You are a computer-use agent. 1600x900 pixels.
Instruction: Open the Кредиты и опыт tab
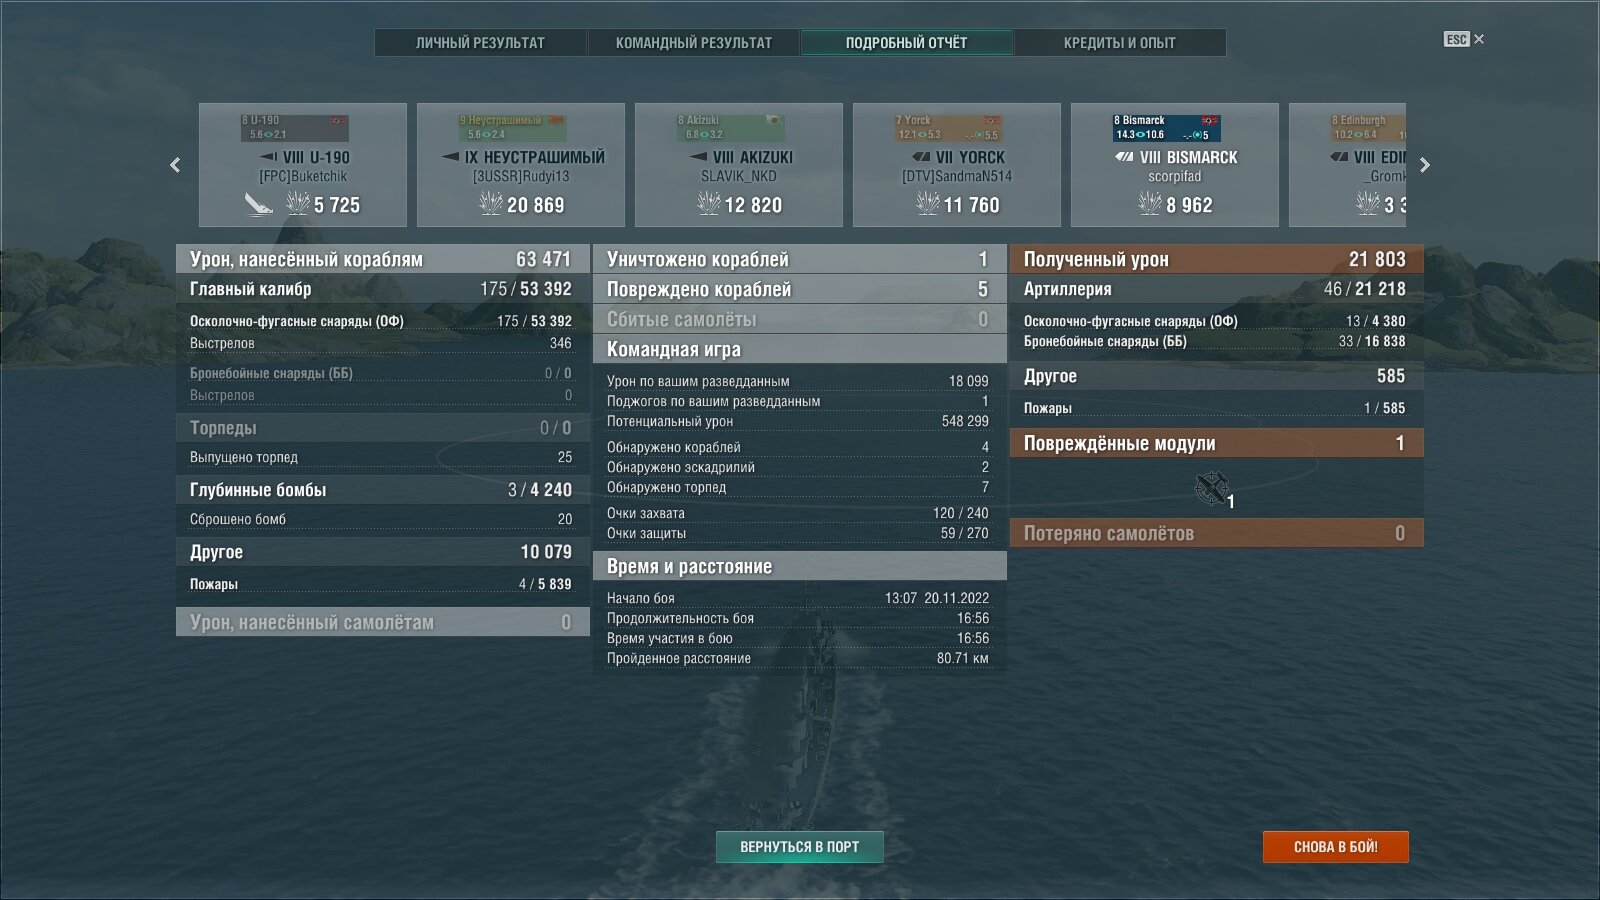1119,42
